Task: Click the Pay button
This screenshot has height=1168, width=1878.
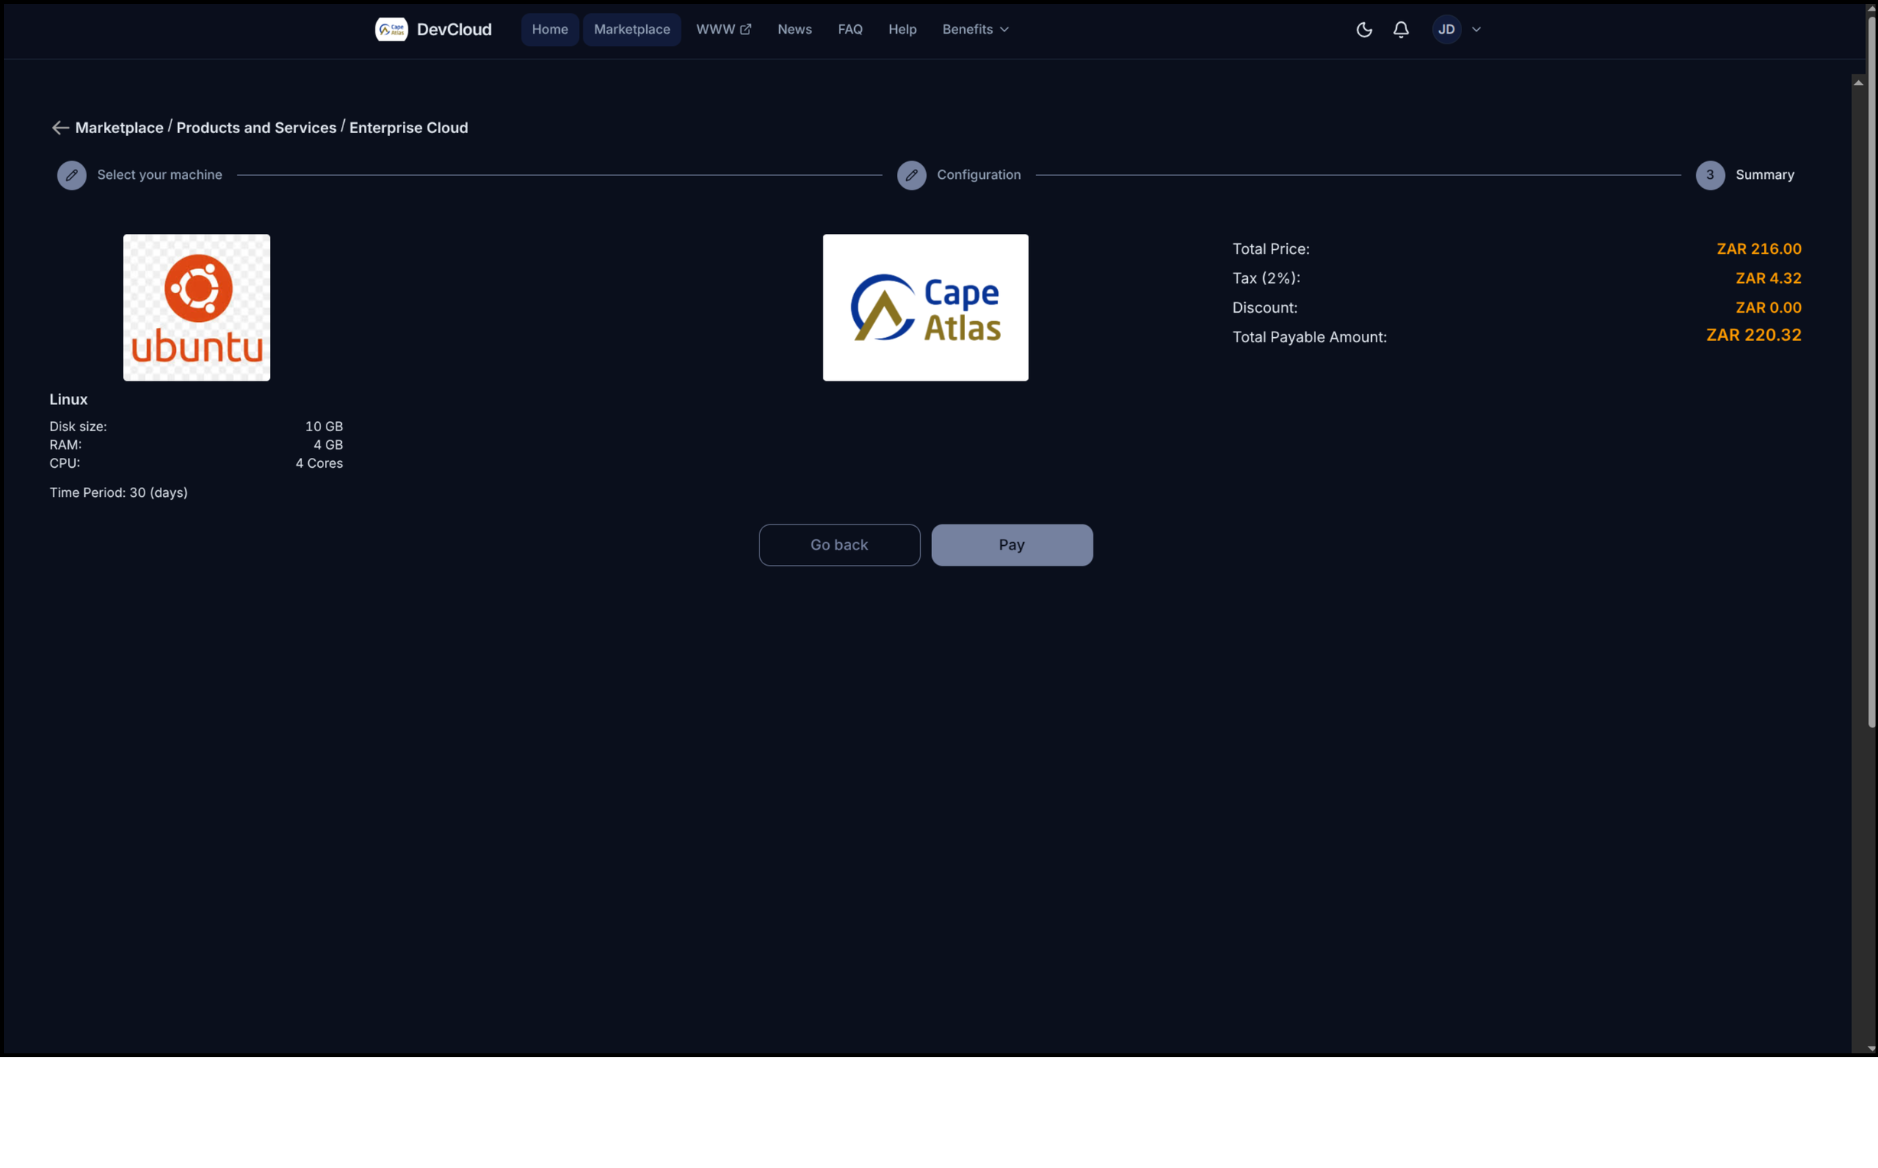Action: [1012, 545]
